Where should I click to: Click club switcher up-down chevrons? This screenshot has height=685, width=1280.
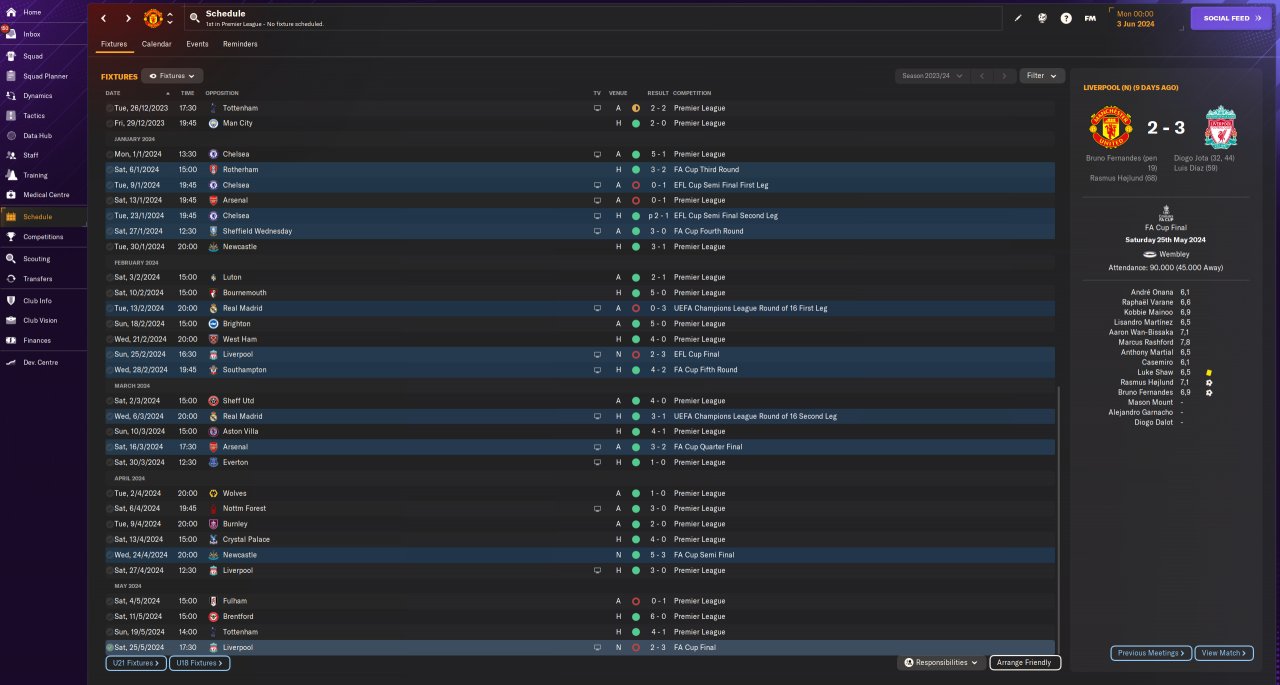pyautogui.click(x=170, y=18)
